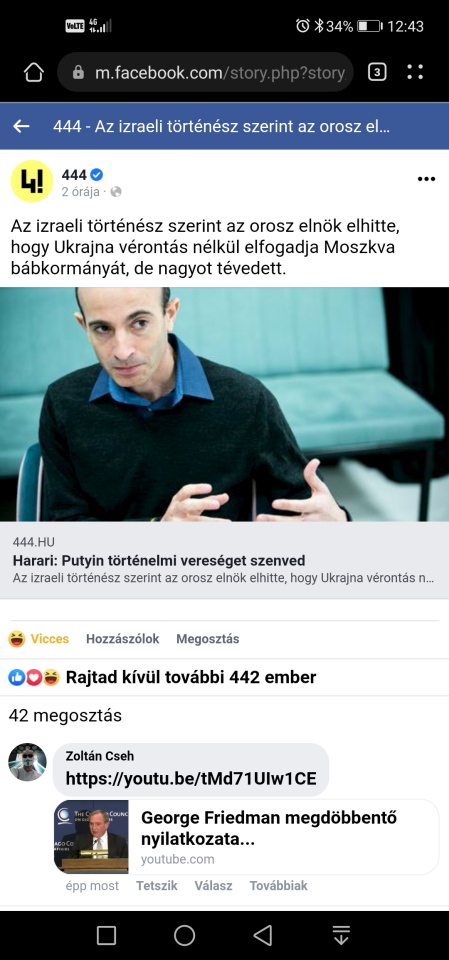The image size is (449, 960).
Task: Expand Továbbiak comment options
Action: pyautogui.click(x=279, y=886)
